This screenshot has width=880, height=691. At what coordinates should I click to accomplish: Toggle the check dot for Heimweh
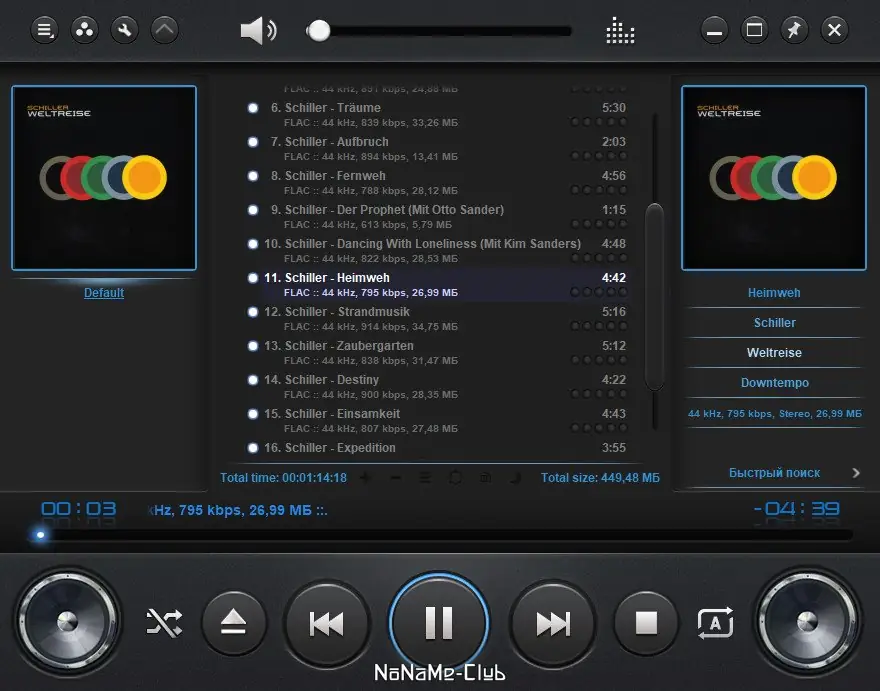[253, 278]
